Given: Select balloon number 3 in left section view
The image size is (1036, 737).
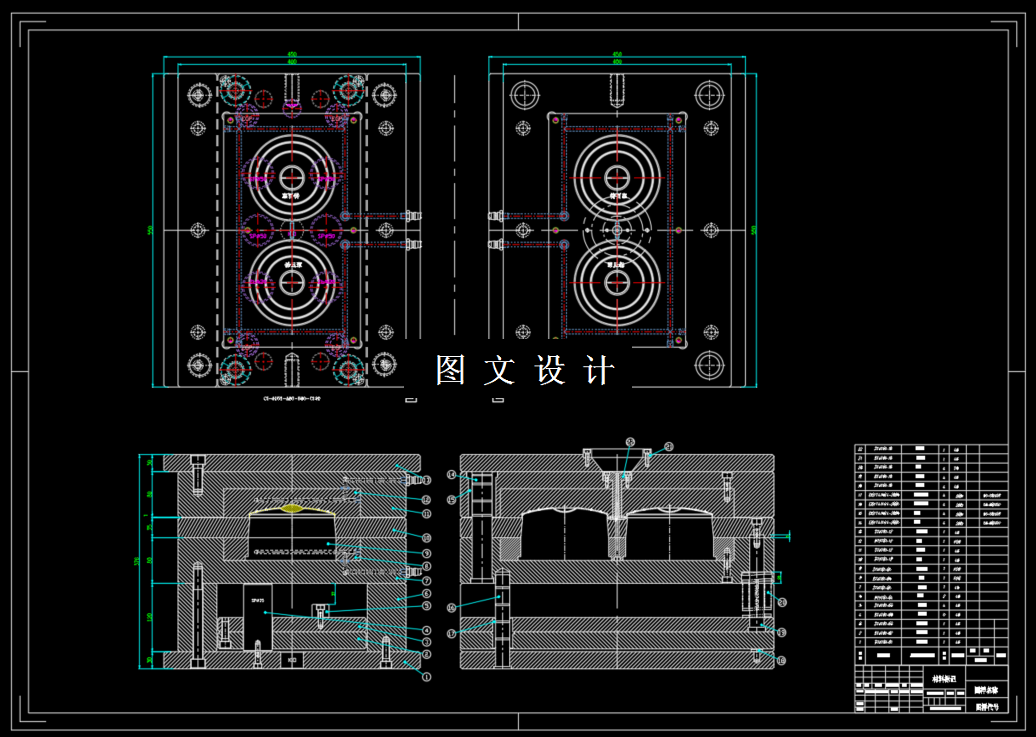Looking at the screenshot, I should click(x=427, y=642).
